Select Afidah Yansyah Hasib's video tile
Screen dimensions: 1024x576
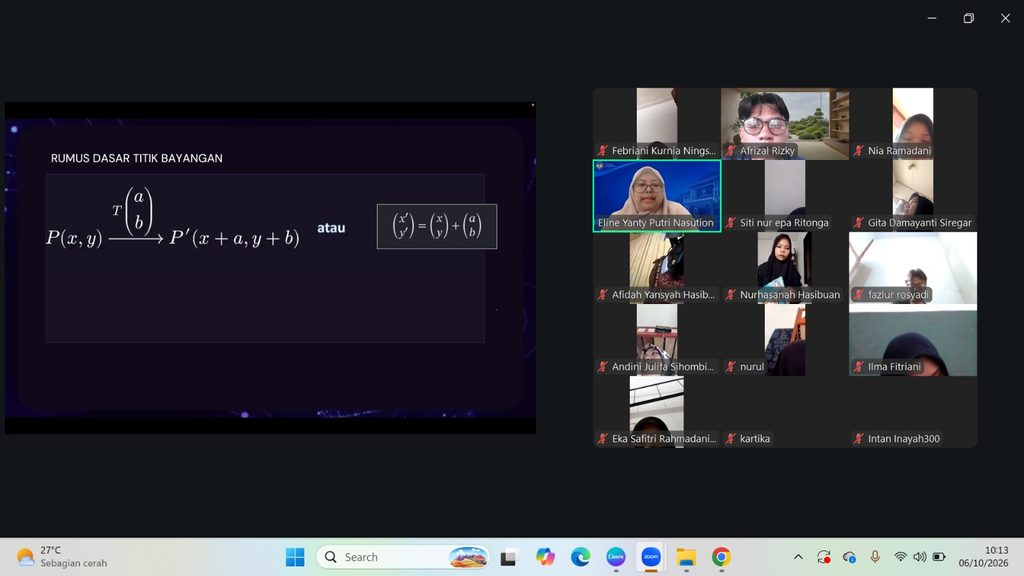(657, 268)
